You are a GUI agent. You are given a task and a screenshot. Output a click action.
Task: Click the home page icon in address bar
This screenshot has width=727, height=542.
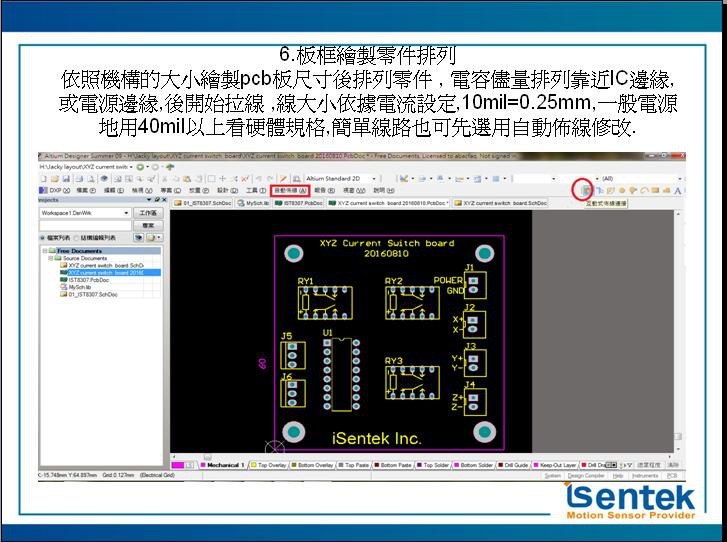[x=170, y=167]
